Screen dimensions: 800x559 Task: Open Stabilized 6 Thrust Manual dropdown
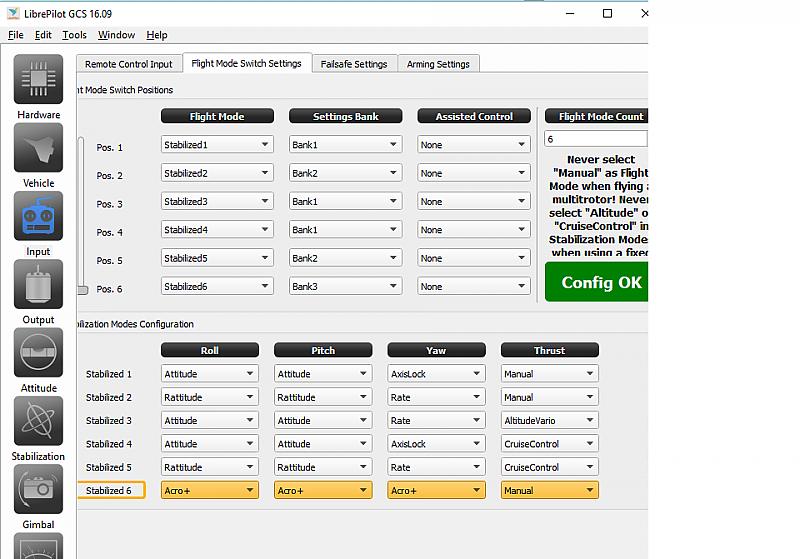pos(549,491)
